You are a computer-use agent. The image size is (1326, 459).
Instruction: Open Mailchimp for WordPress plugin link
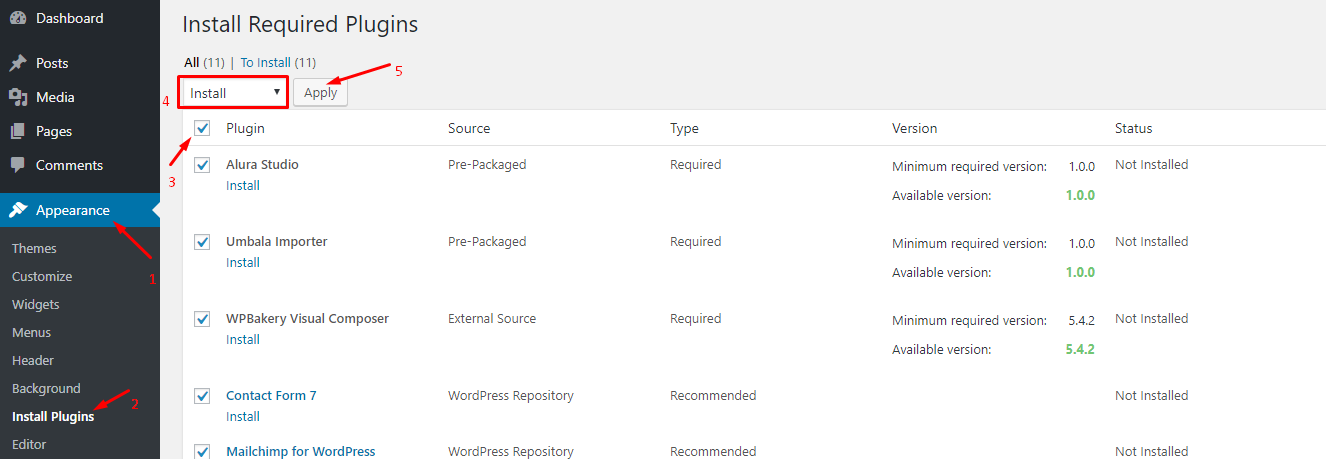point(300,451)
